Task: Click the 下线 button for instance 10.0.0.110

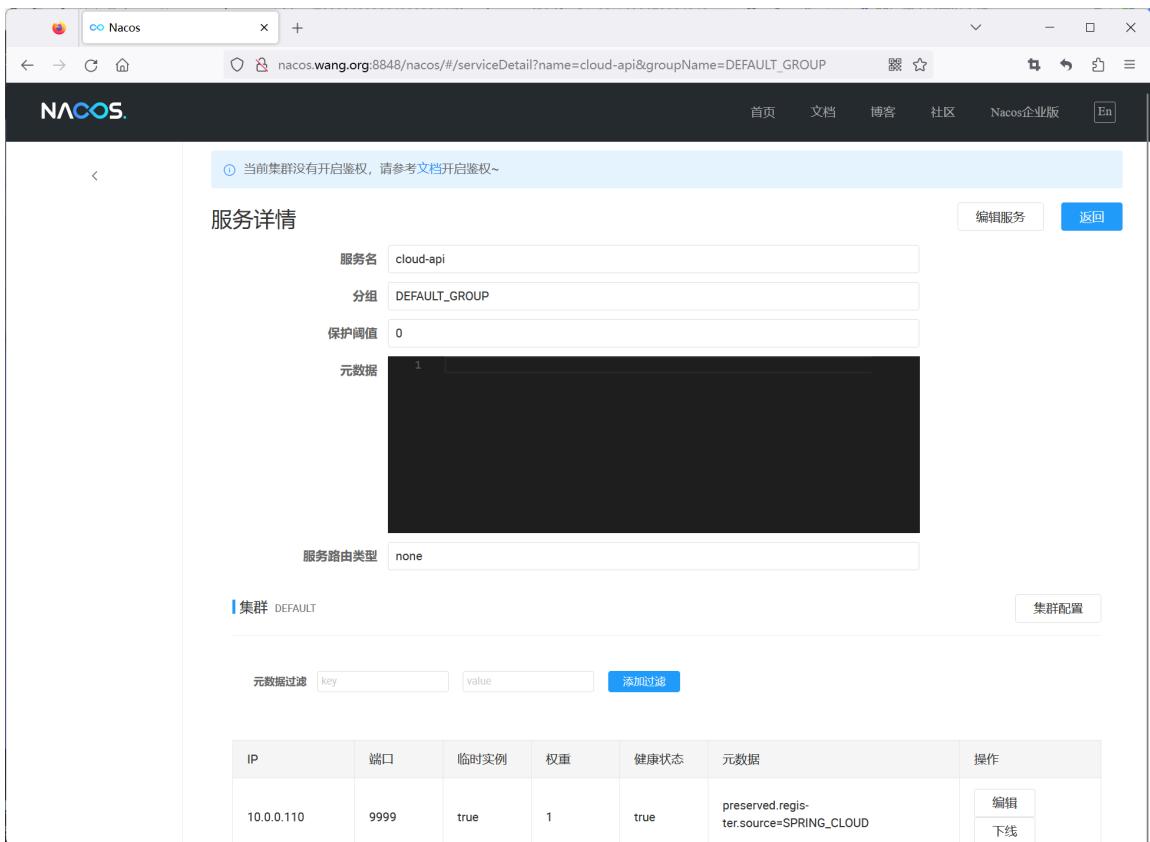Action: (x=1005, y=830)
